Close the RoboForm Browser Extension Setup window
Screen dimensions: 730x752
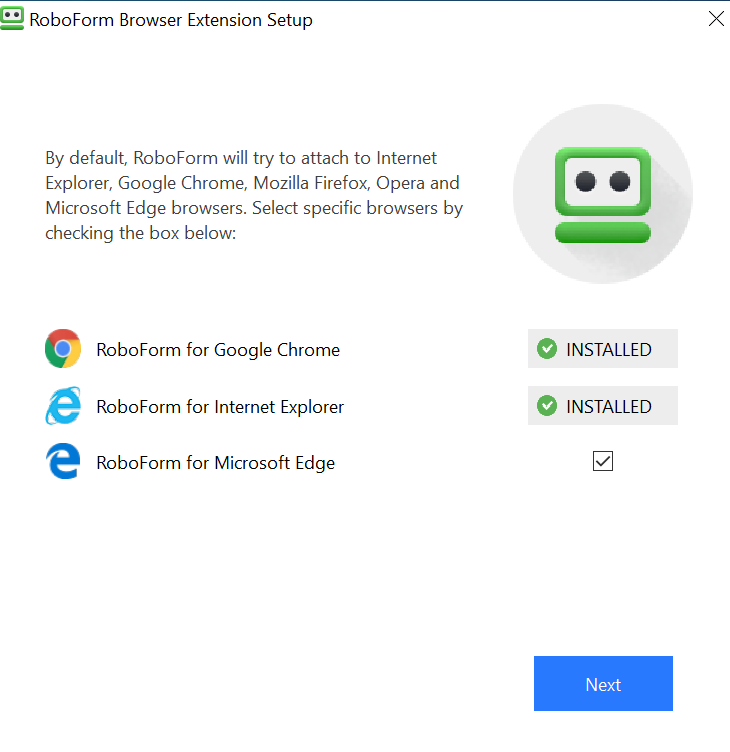pyautogui.click(x=716, y=19)
